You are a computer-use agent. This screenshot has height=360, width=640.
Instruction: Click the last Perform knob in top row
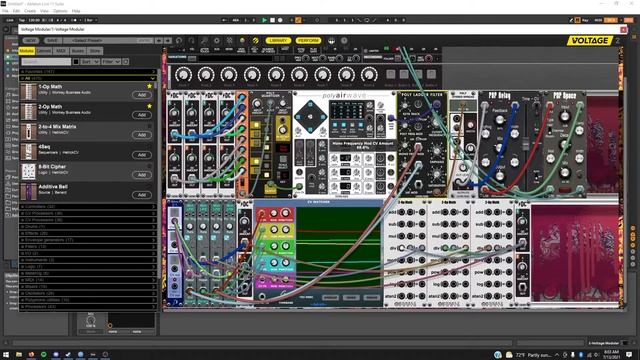(369, 75)
